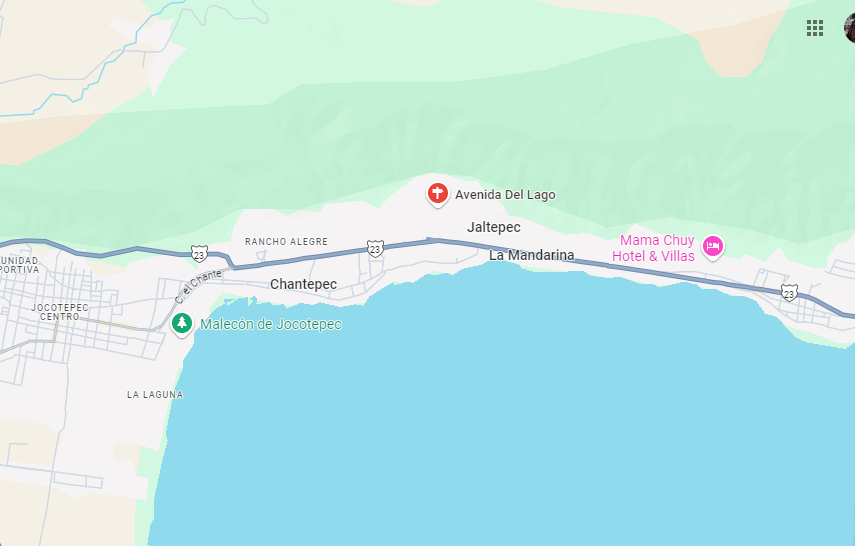The image size is (855, 546).
Task: Open the Mama Chuy Hotel & Villas label
Action: [653, 248]
